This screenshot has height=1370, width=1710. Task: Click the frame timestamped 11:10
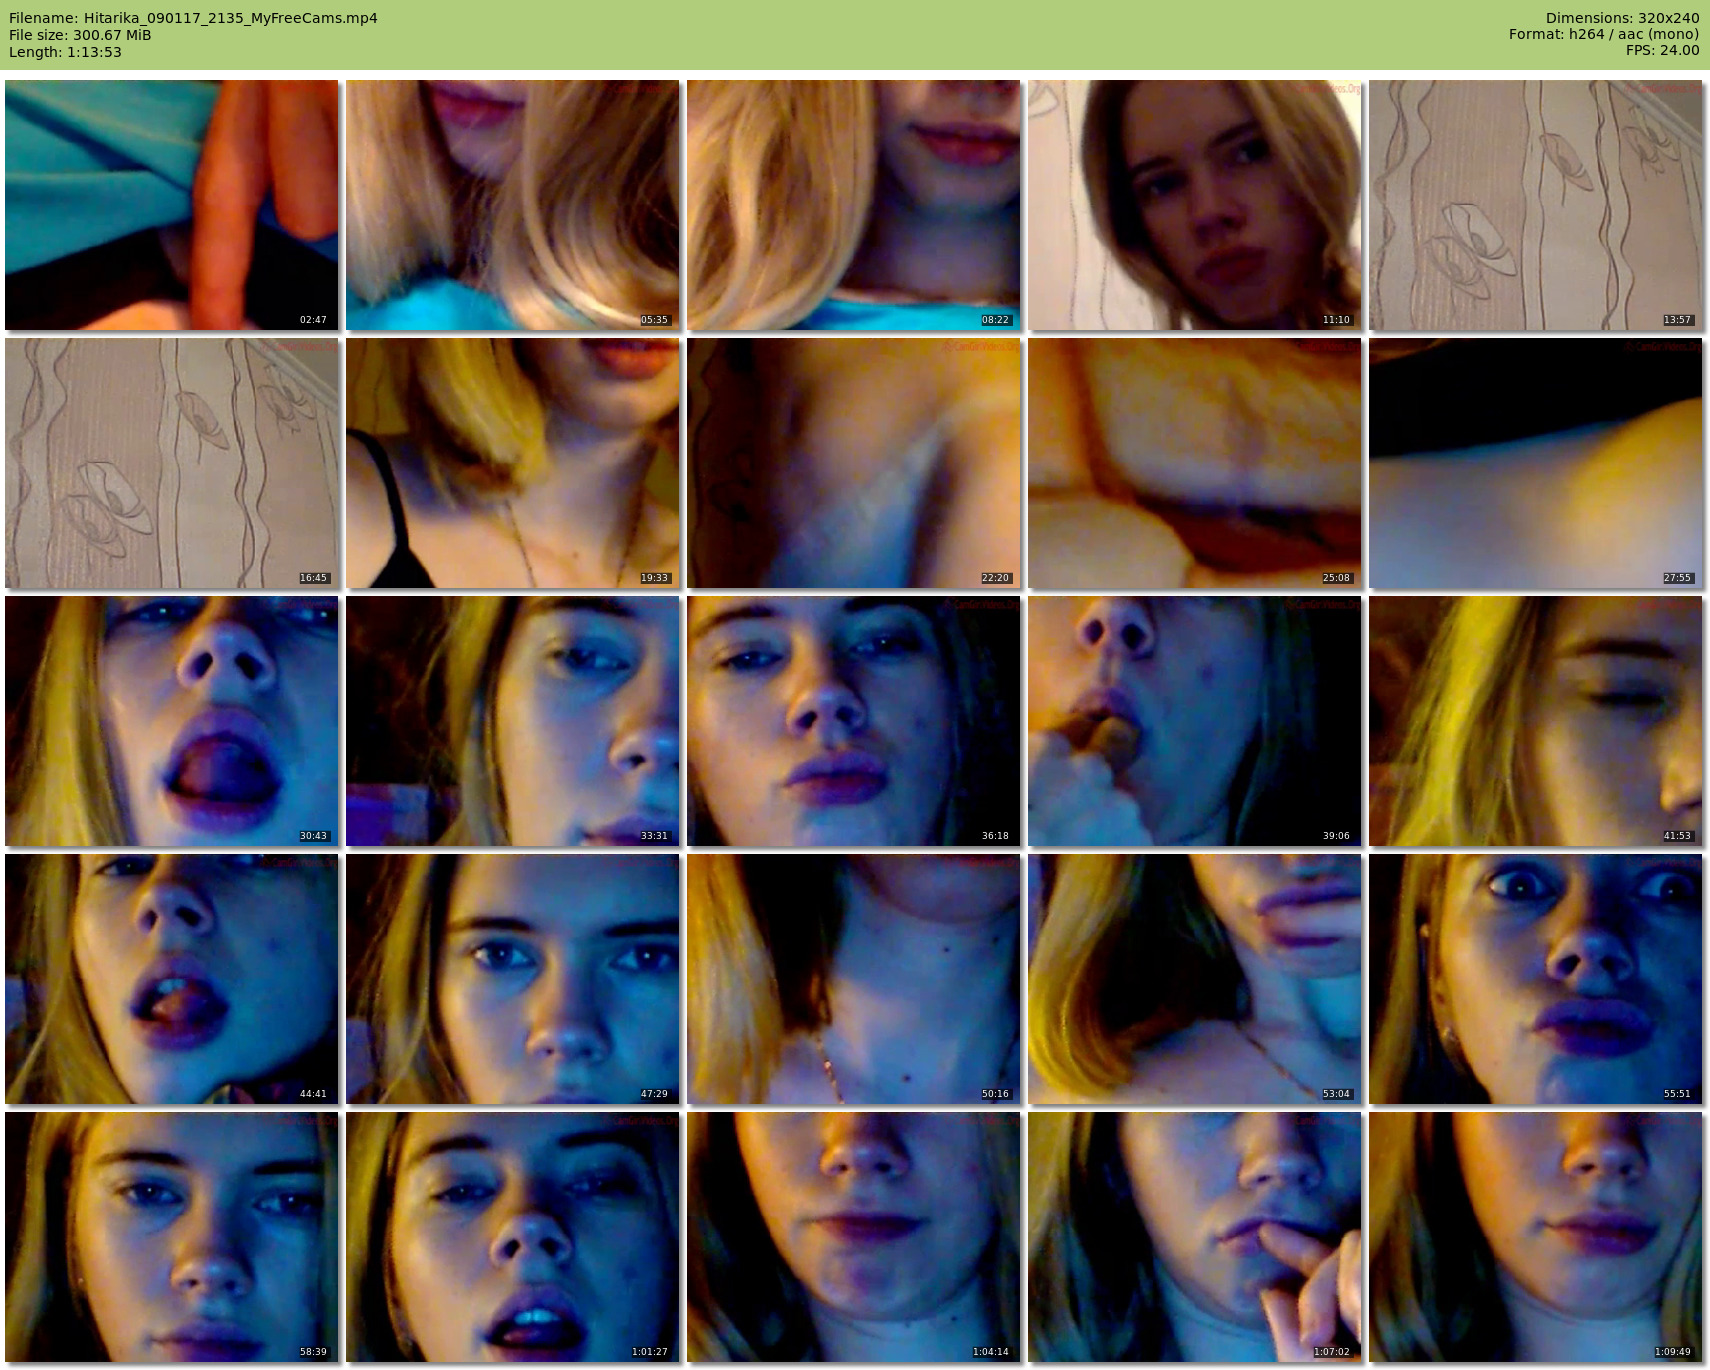point(1194,205)
